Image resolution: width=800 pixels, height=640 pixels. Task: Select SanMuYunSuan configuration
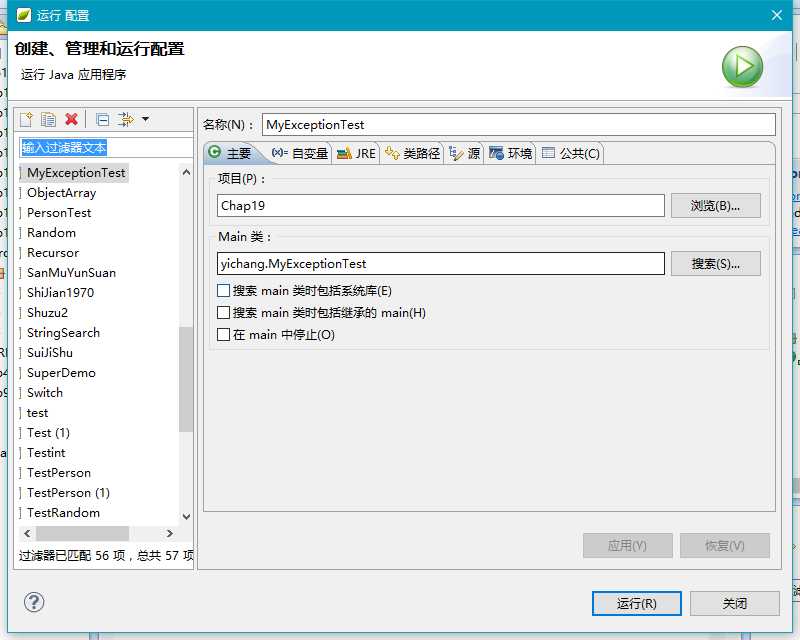point(71,273)
